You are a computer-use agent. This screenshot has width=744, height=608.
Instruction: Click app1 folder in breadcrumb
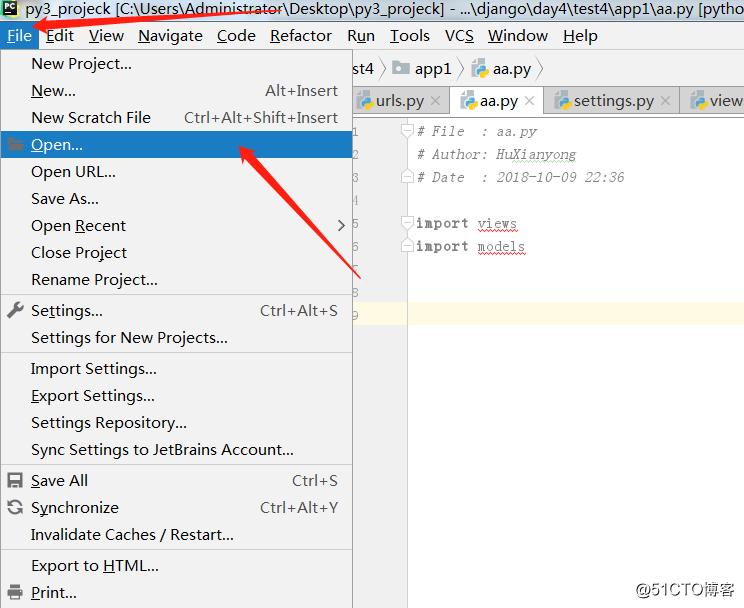point(433,69)
